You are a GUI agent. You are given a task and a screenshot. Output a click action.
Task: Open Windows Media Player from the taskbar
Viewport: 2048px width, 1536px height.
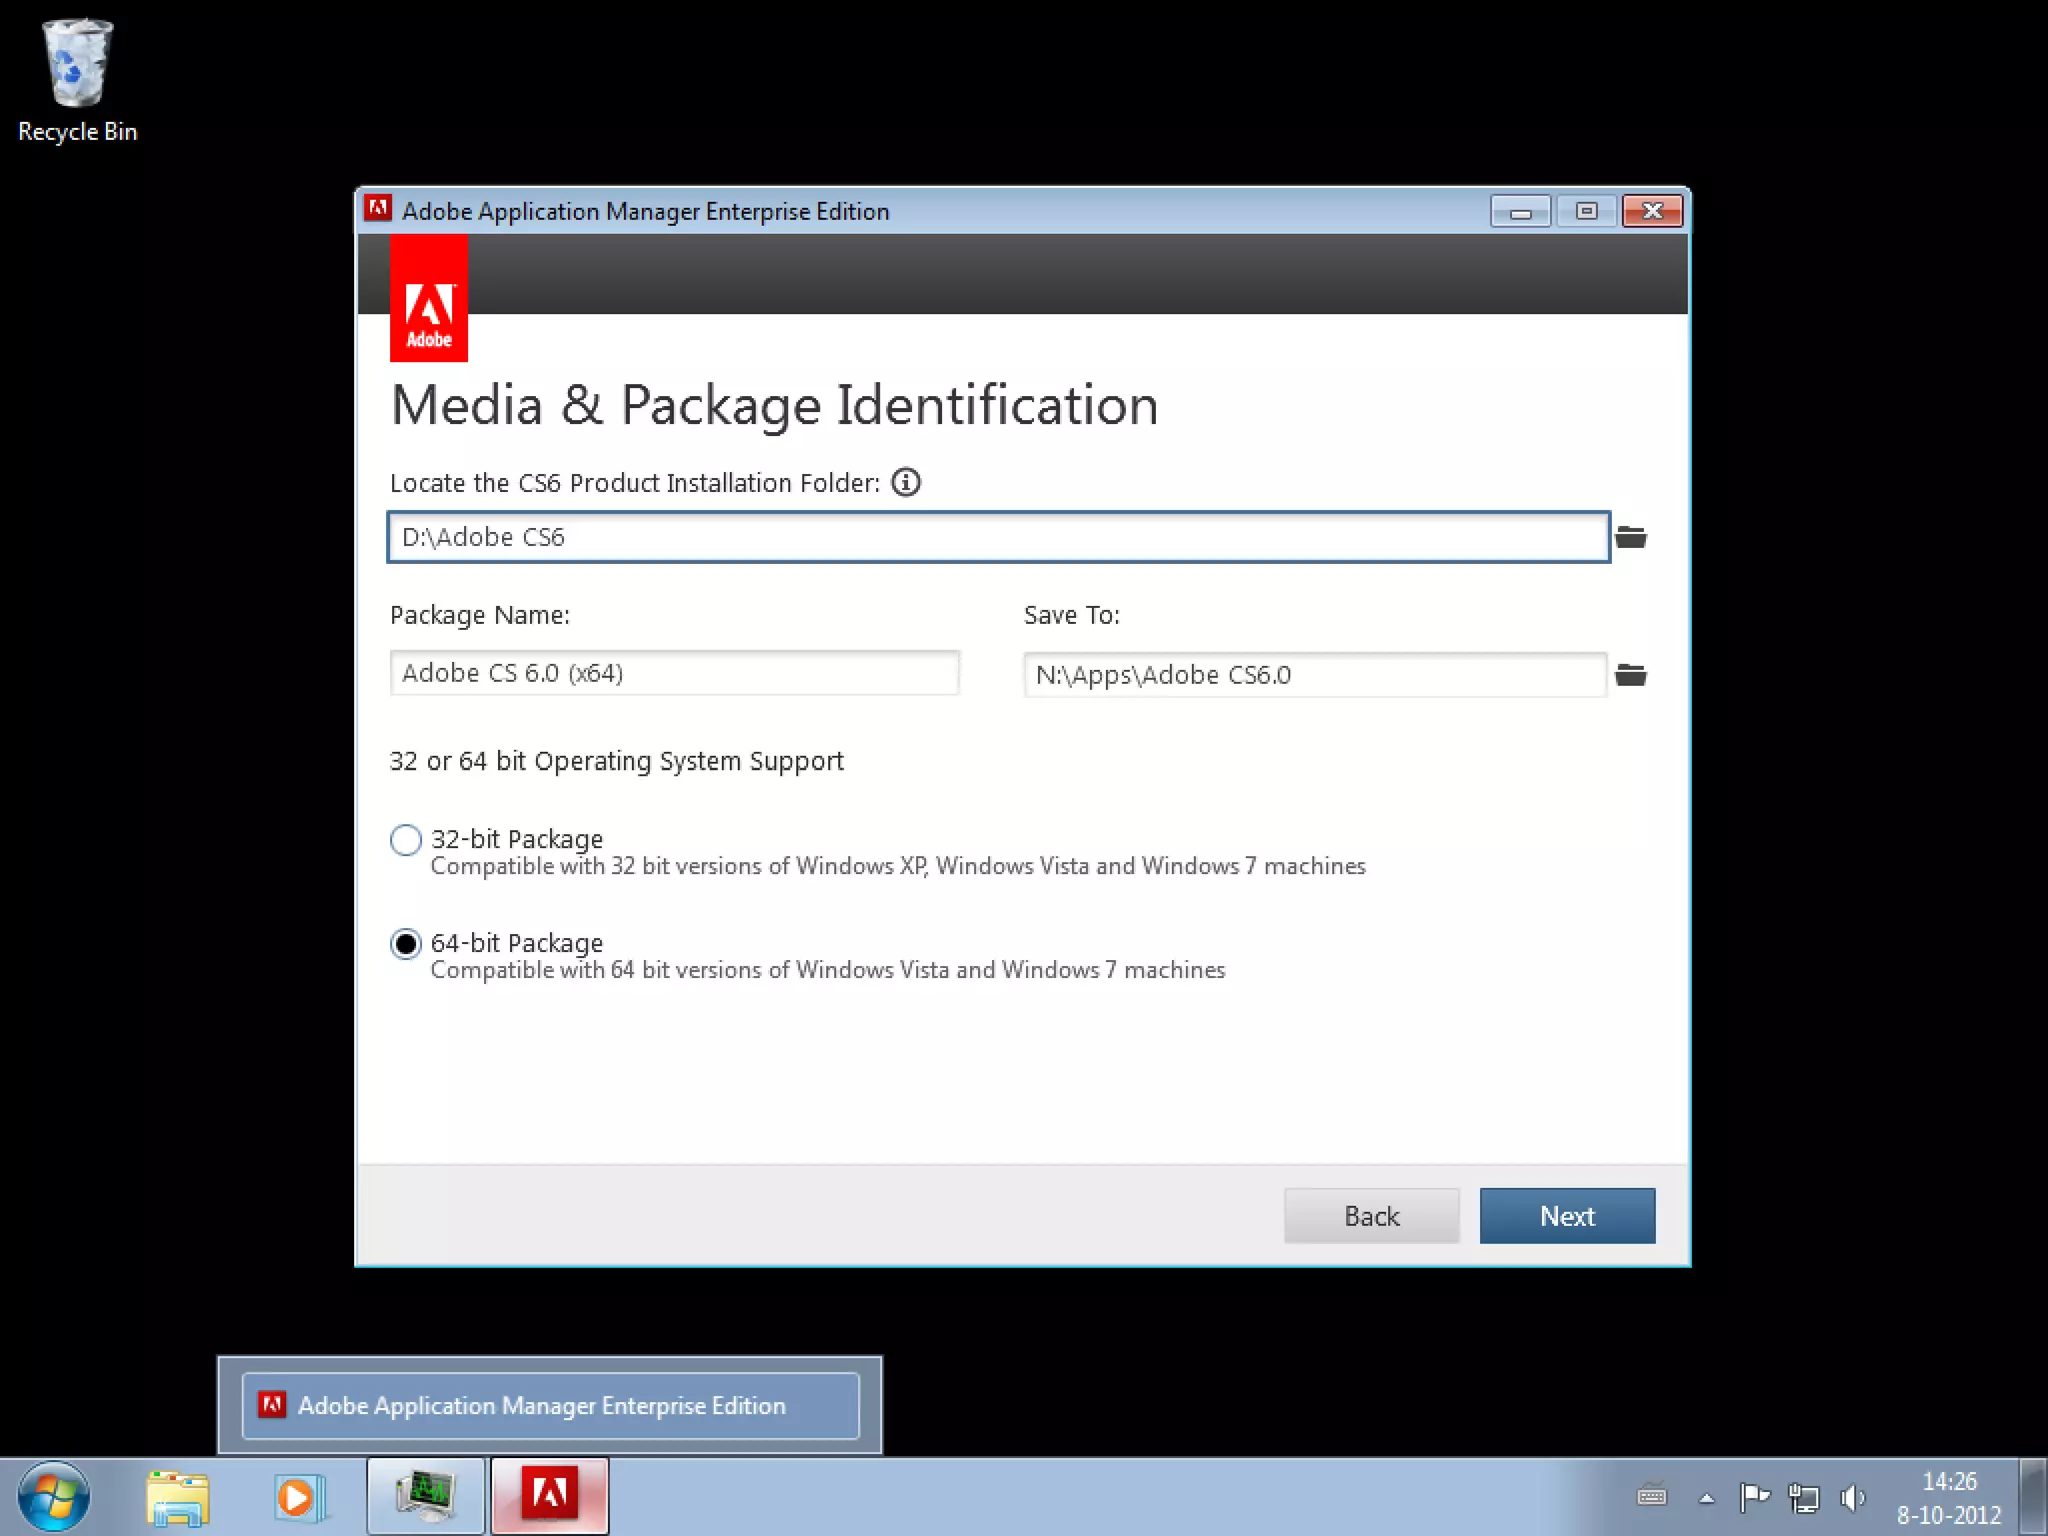299,1497
